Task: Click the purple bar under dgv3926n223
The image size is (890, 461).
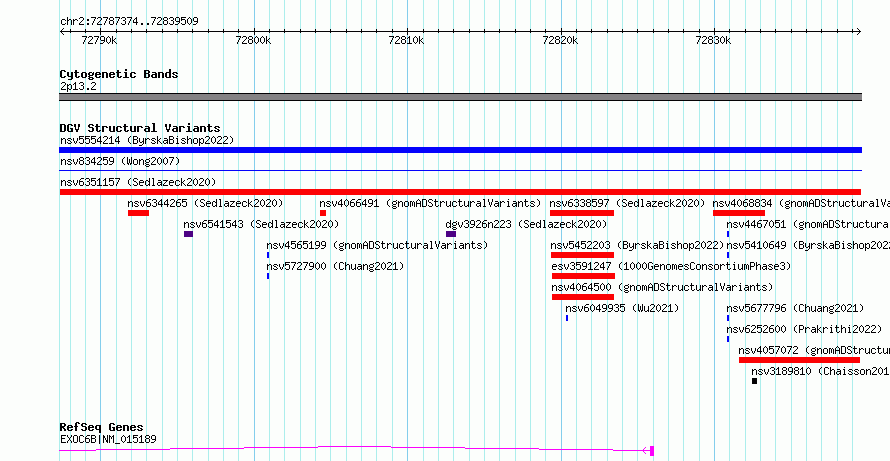Action: 451,234
